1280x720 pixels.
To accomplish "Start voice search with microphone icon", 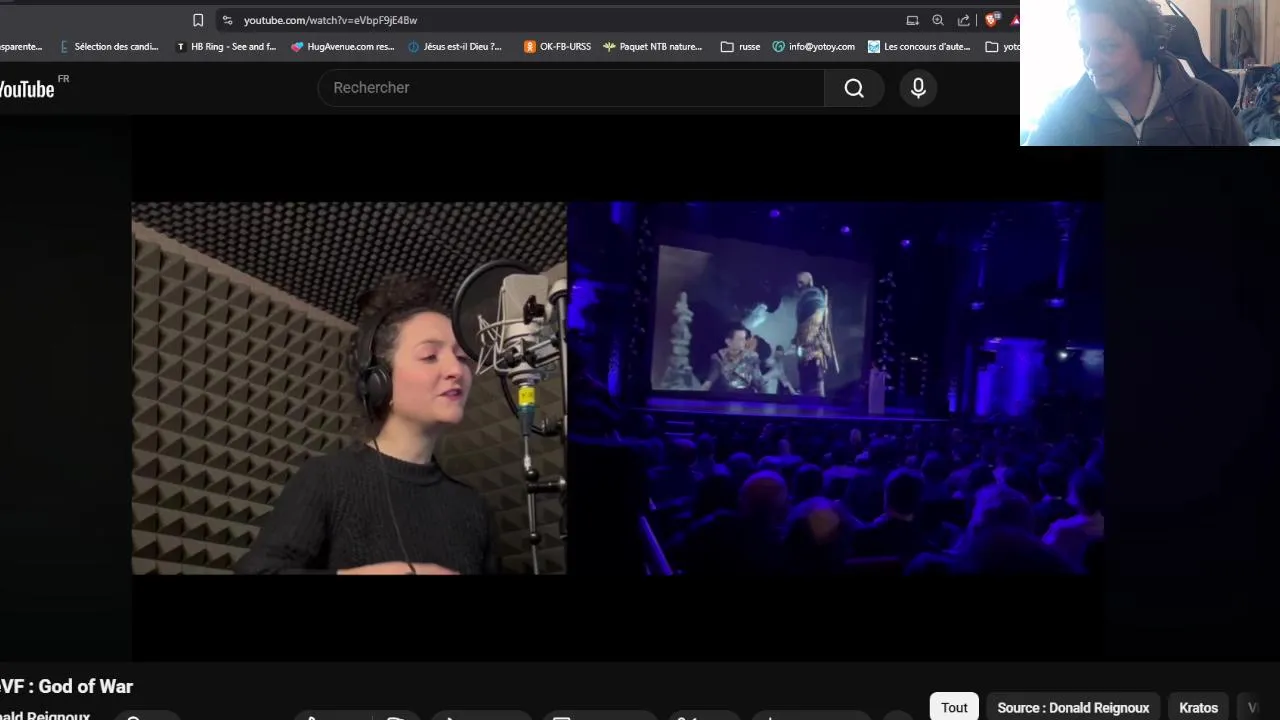I will coord(918,88).
